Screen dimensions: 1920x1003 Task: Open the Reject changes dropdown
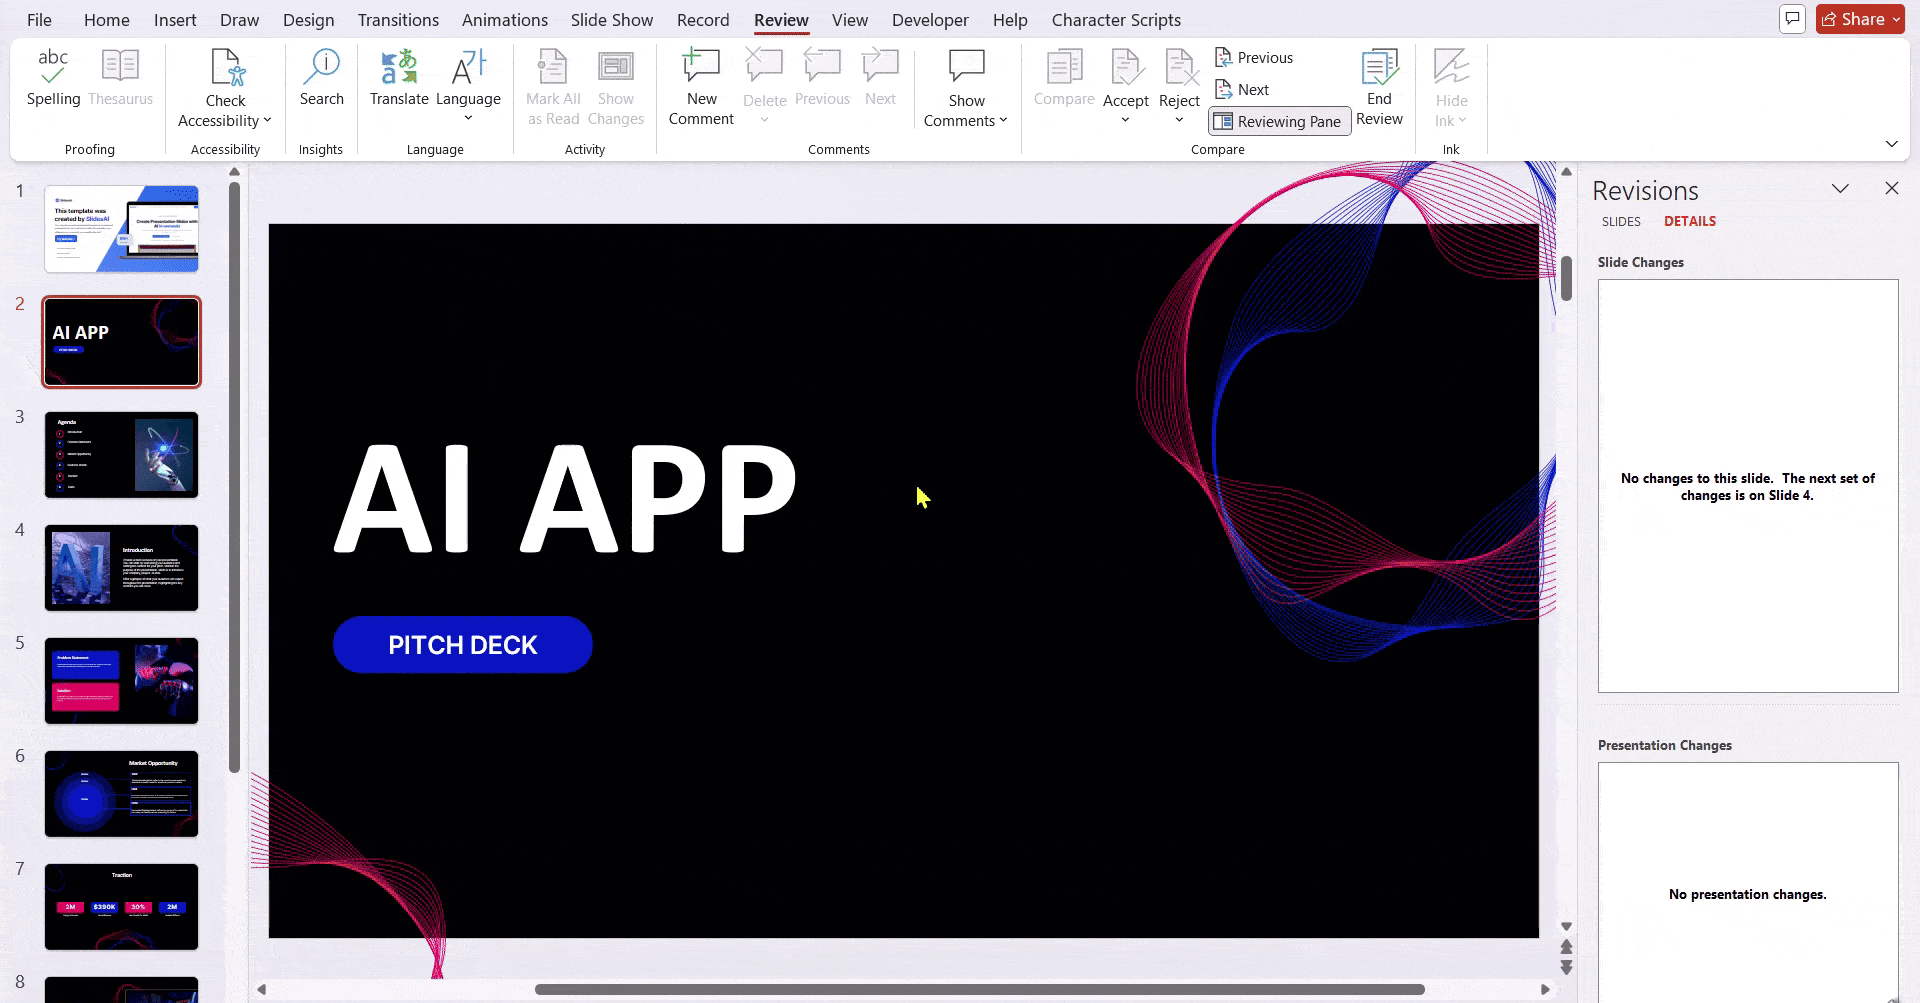pyautogui.click(x=1179, y=120)
